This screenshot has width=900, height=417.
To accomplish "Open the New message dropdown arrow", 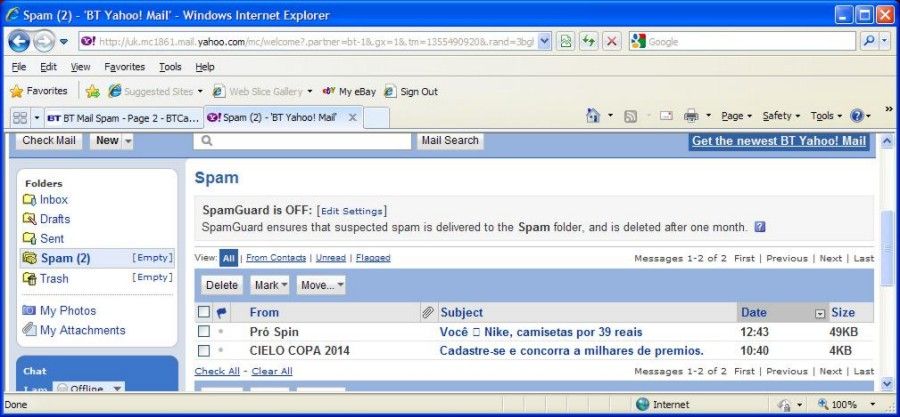I will (x=128, y=141).
